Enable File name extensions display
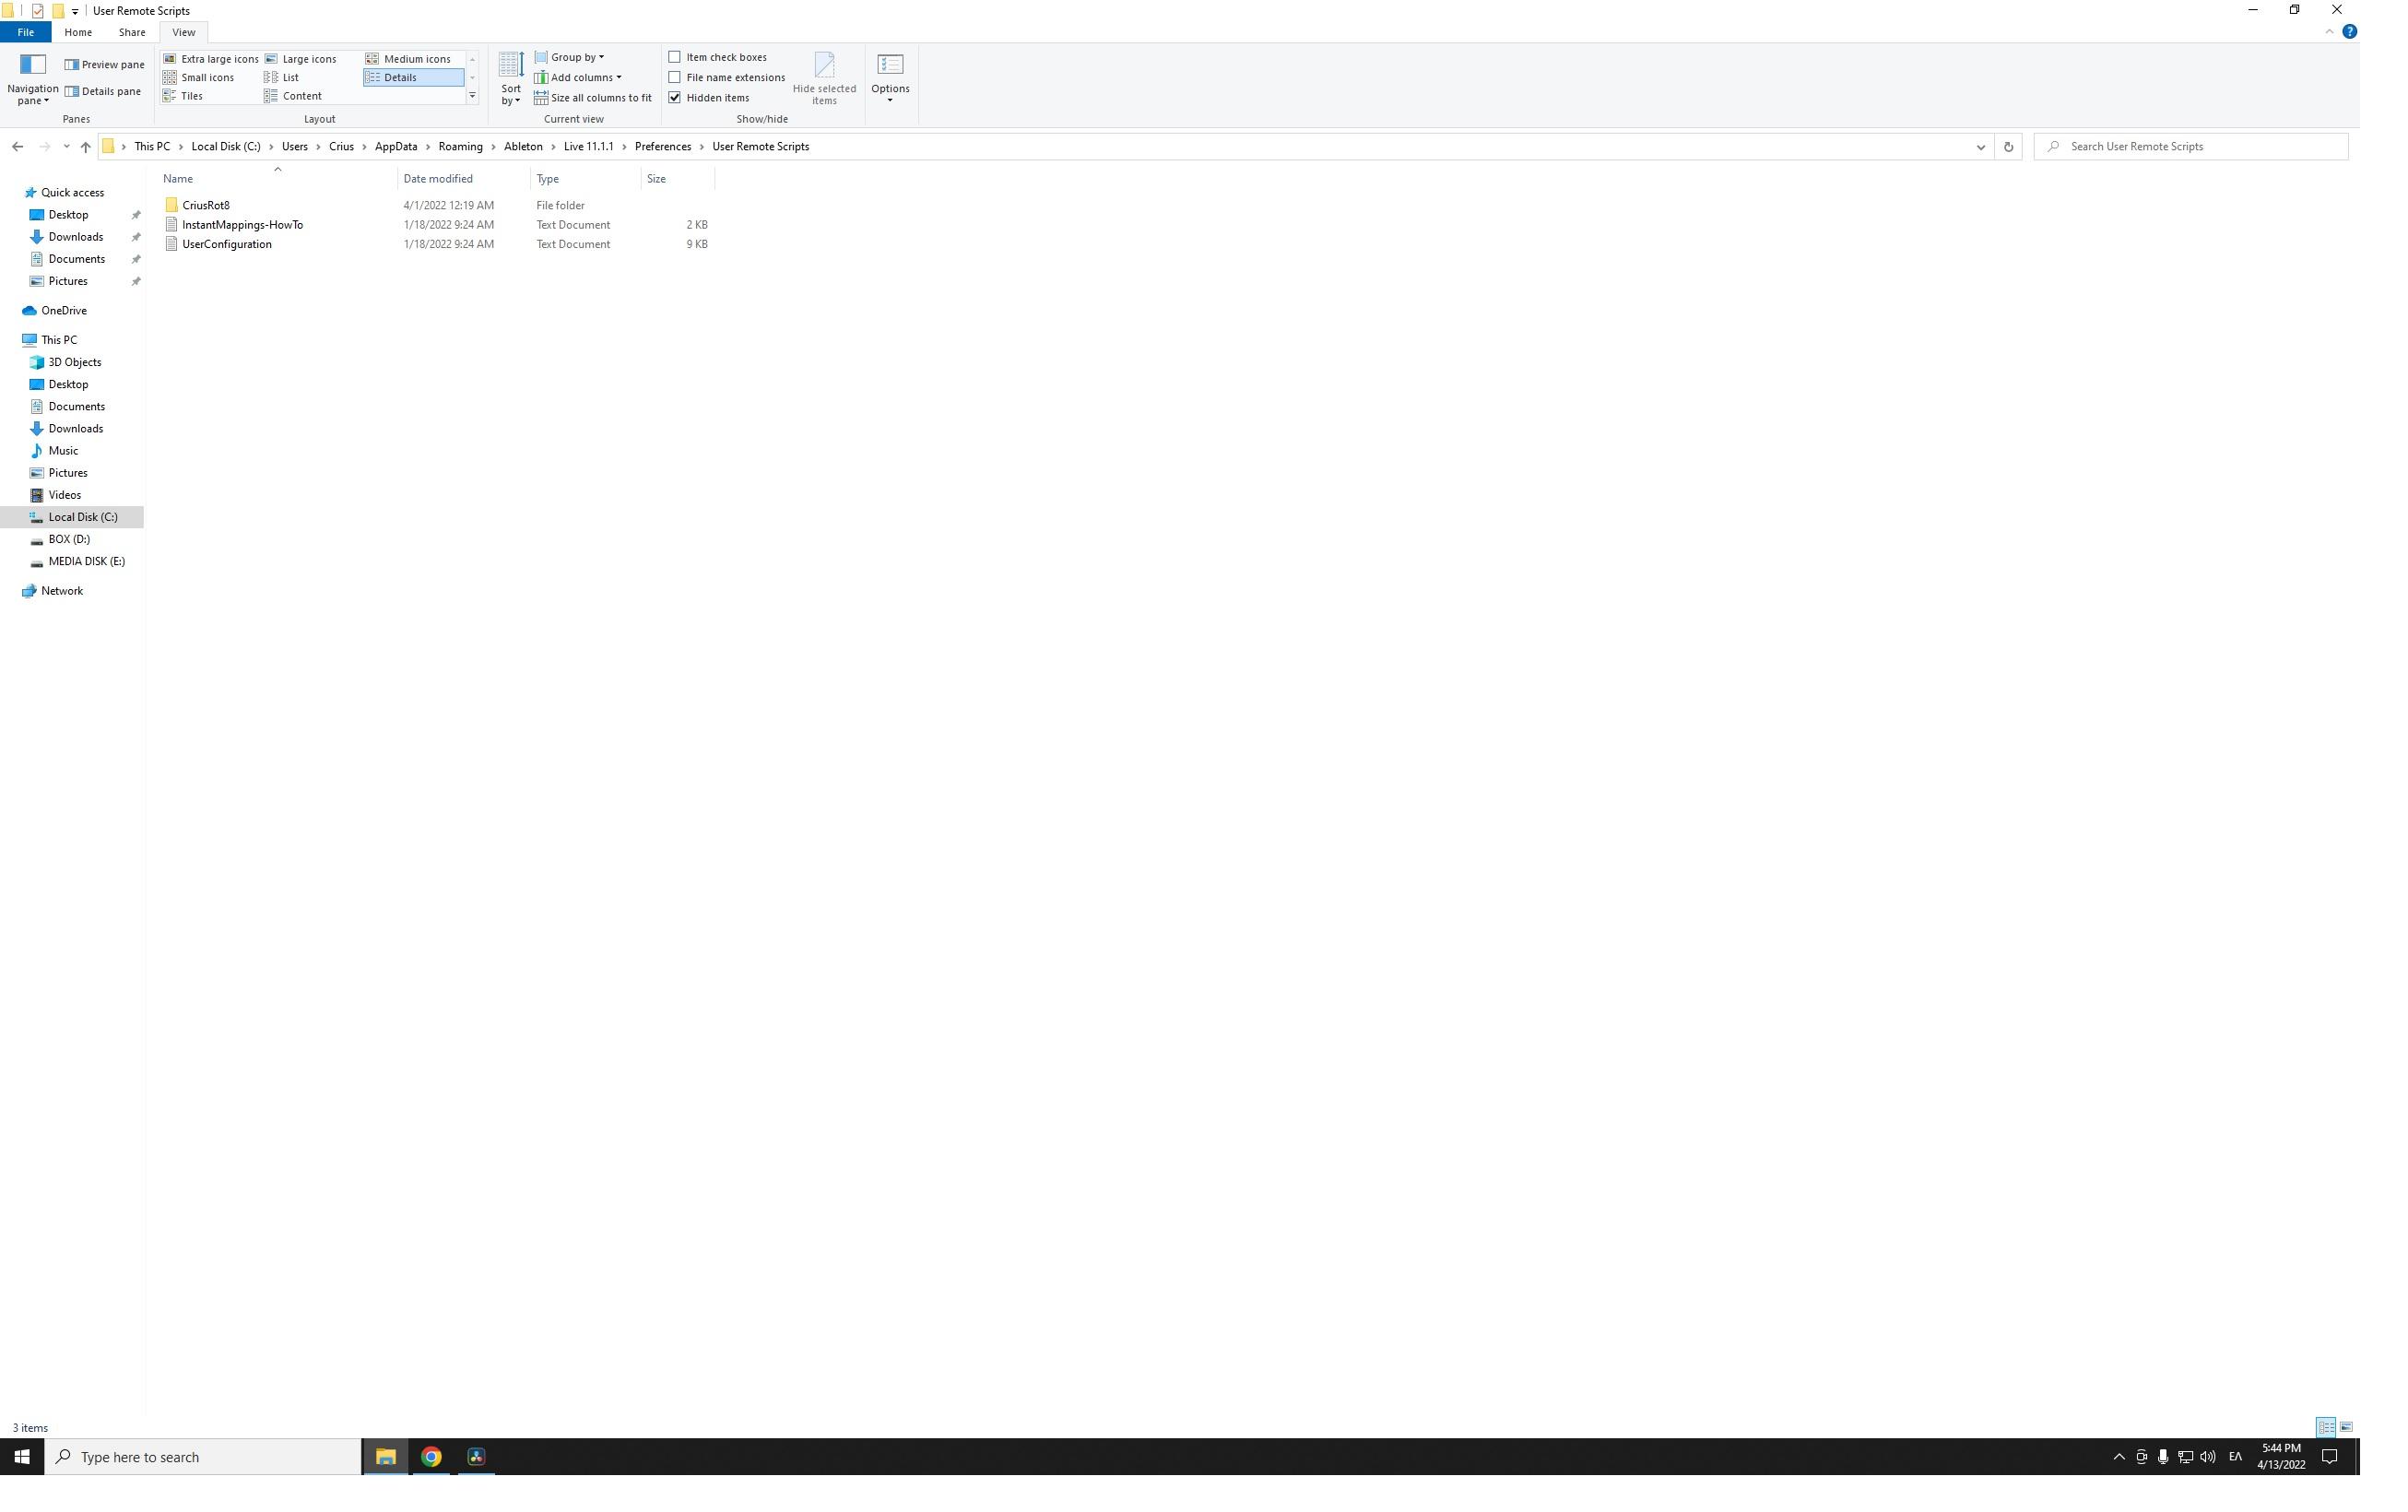The width and height of the screenshot is (2408, 1512). tap(676, 77)
